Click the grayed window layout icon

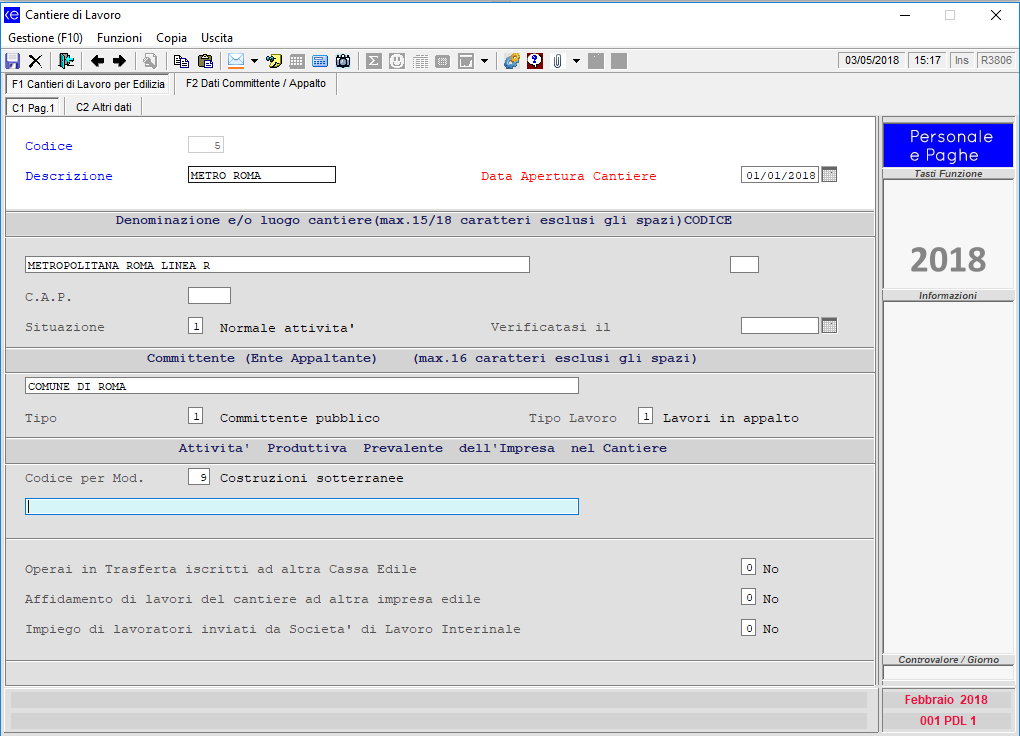[x=466, y=61]
